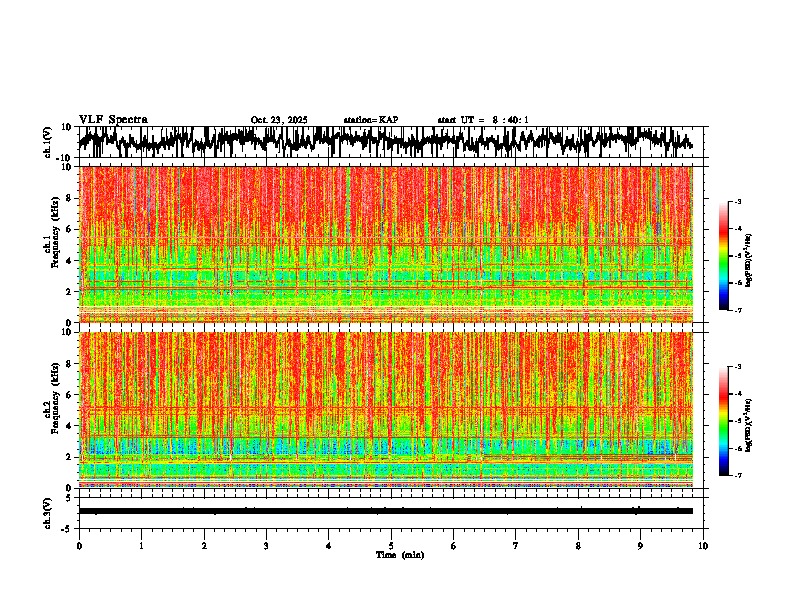Click the "Time (min)" x-axis label
792x612 pixels.
coord(400,555)
